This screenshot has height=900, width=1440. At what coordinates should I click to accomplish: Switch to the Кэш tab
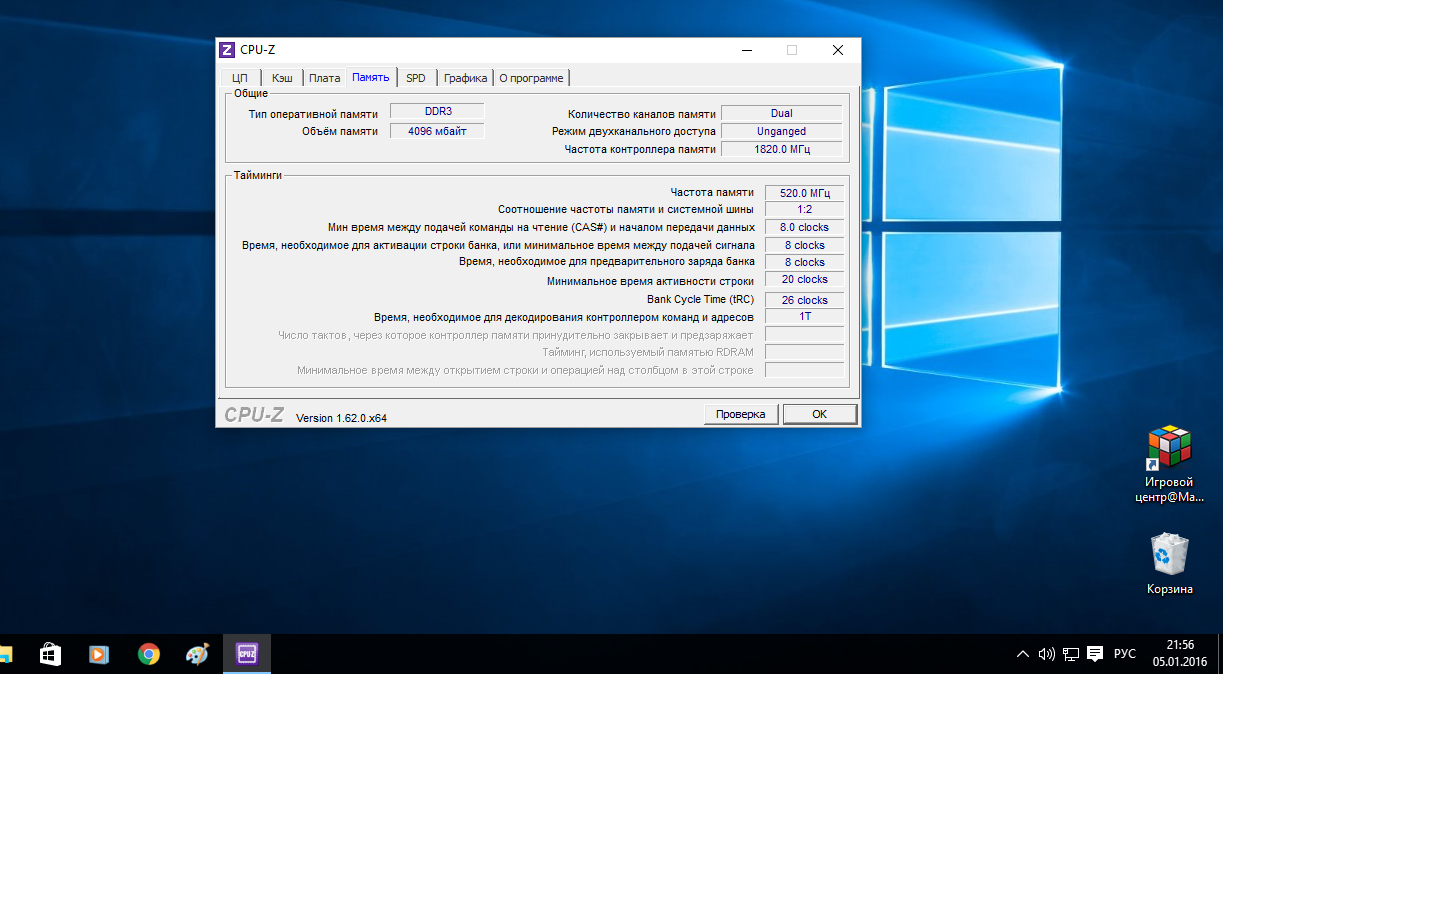(282, 78)
